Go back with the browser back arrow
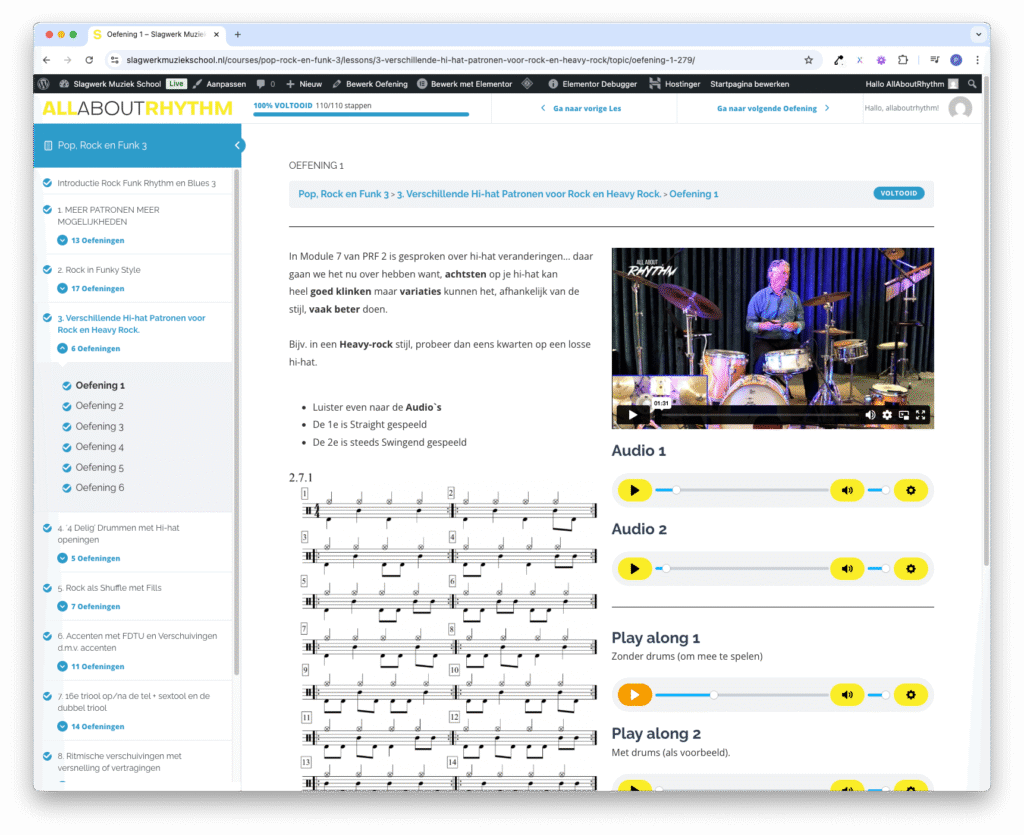The width and height of the screenshot is (1024, 835). (x=46, y=60)
